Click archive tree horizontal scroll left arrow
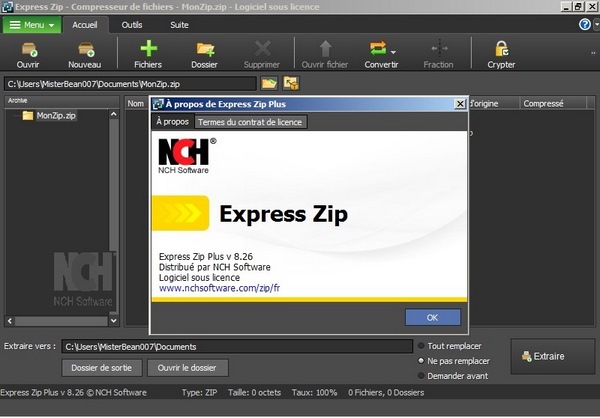 point(10,321)
